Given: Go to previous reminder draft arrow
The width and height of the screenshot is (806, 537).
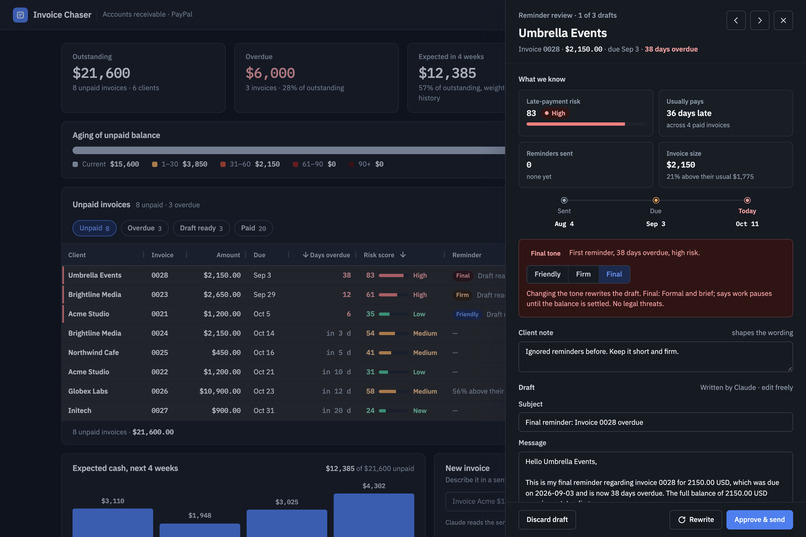Looking at the screenshot, I should [736, 21].
